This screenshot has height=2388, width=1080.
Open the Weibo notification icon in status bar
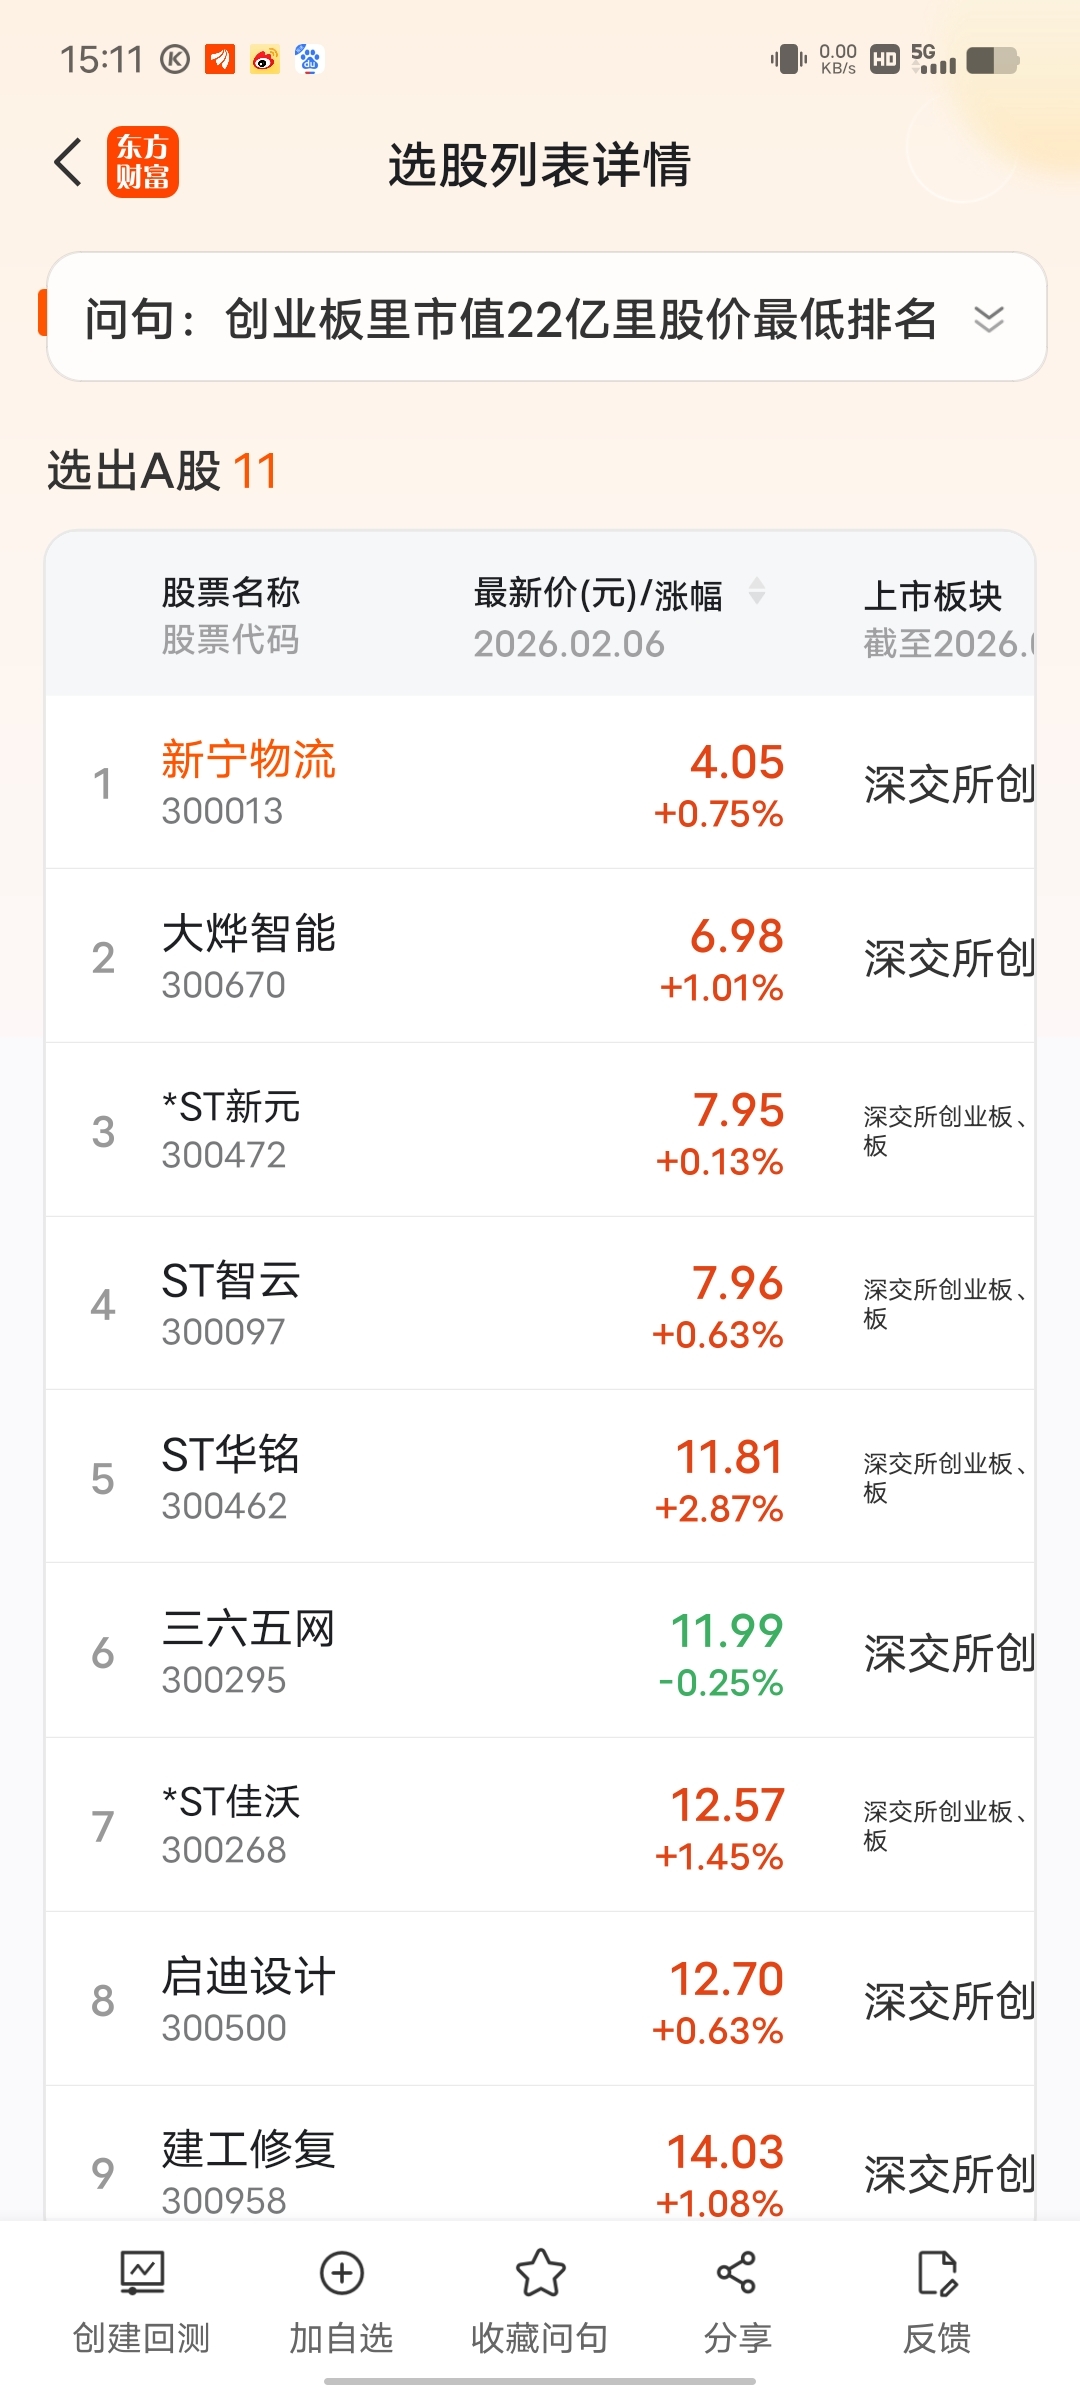point(265,60)
